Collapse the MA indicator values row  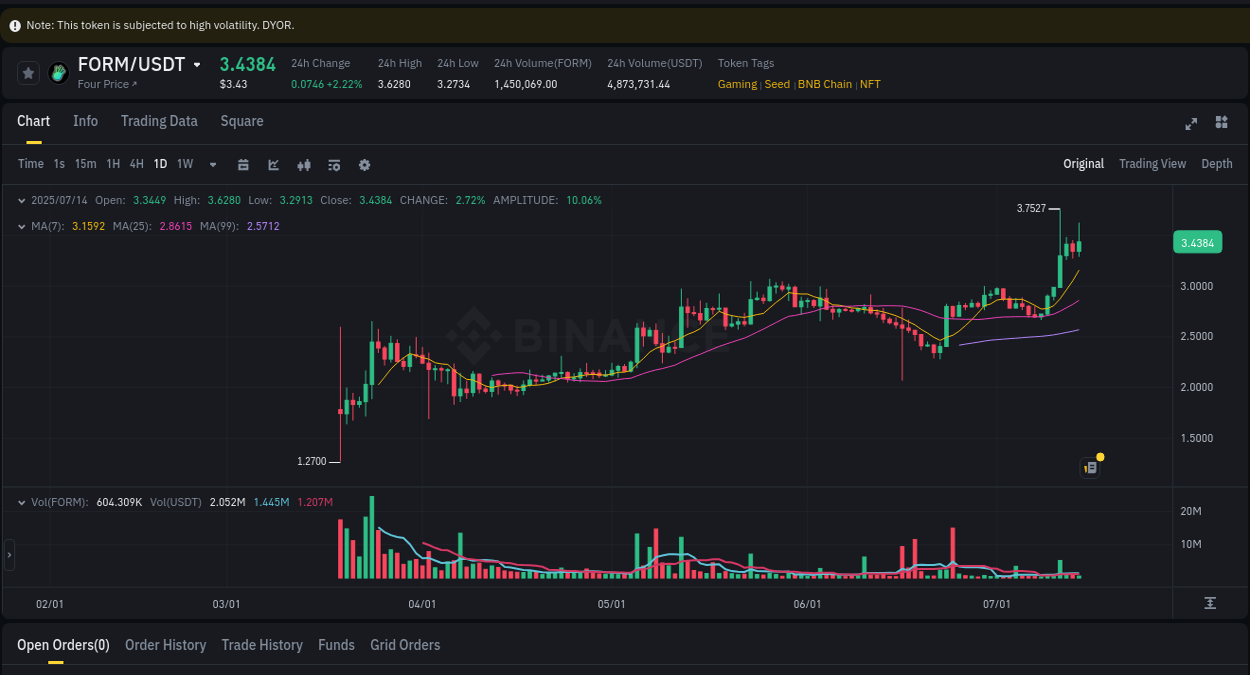coord(22,226)
